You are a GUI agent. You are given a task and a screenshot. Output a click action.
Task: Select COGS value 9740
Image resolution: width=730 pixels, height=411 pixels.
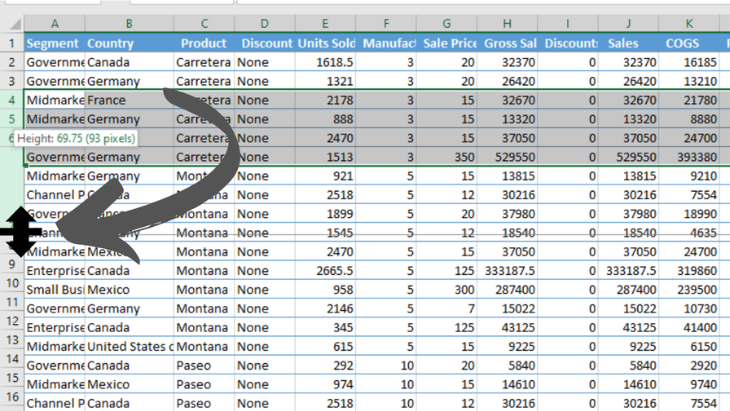[x=689, y=384]
